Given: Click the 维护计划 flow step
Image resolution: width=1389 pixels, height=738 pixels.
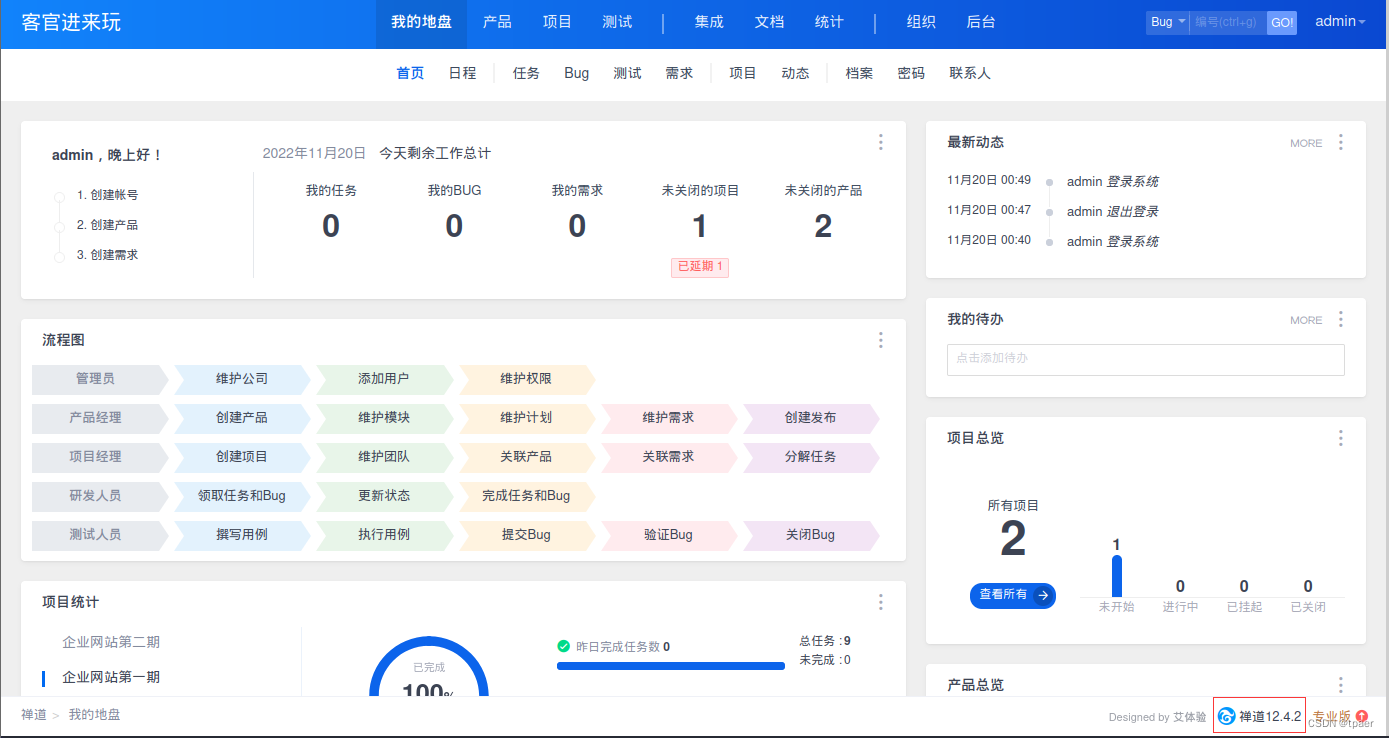Looking at the screenshot, I should pyautogui.click(x=526, y=418).
